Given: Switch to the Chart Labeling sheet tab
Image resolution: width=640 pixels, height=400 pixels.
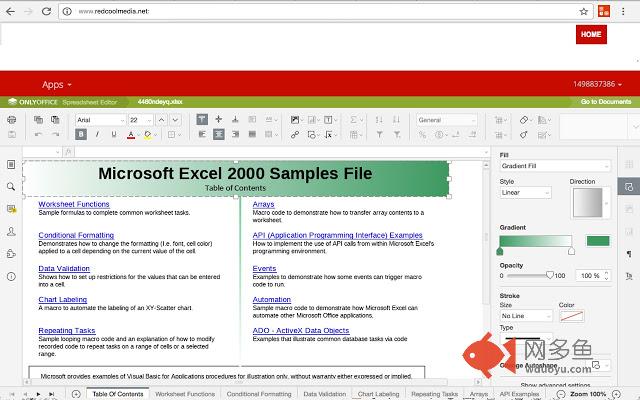Looking at the screenshot, I should [378, 394].
